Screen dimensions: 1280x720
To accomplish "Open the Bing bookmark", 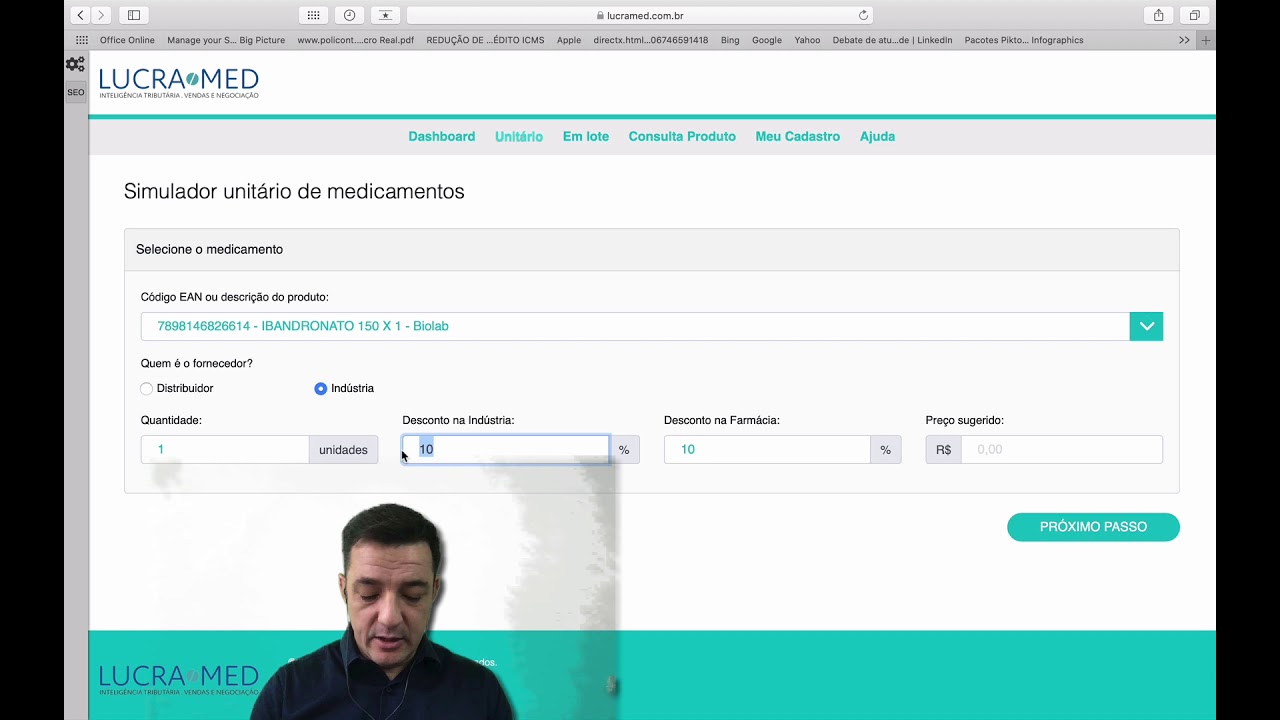I will click(730, 40).
